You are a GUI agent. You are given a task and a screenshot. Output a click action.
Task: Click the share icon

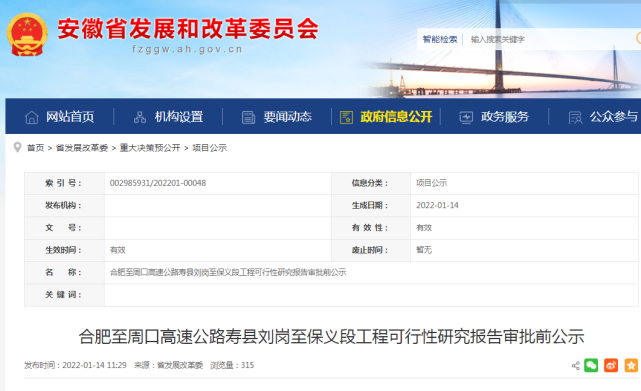click(x=576, y=365)
